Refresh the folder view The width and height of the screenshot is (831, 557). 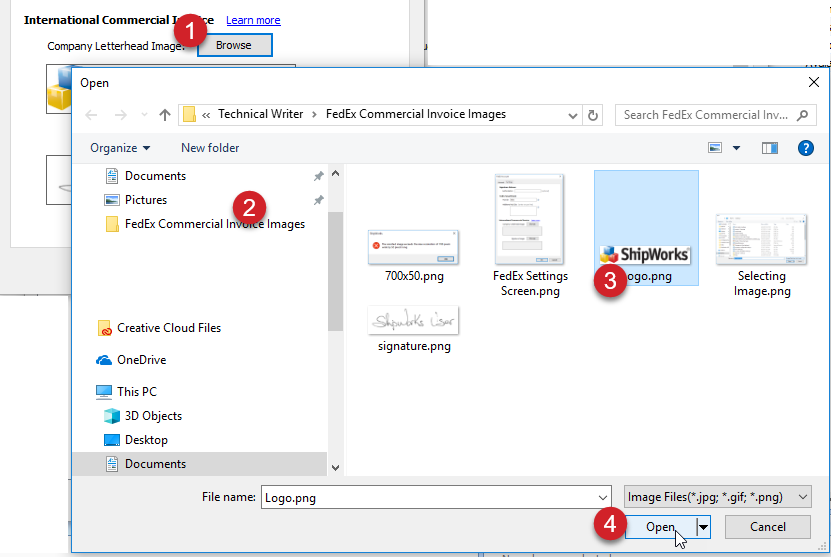[x=593, y=115]
